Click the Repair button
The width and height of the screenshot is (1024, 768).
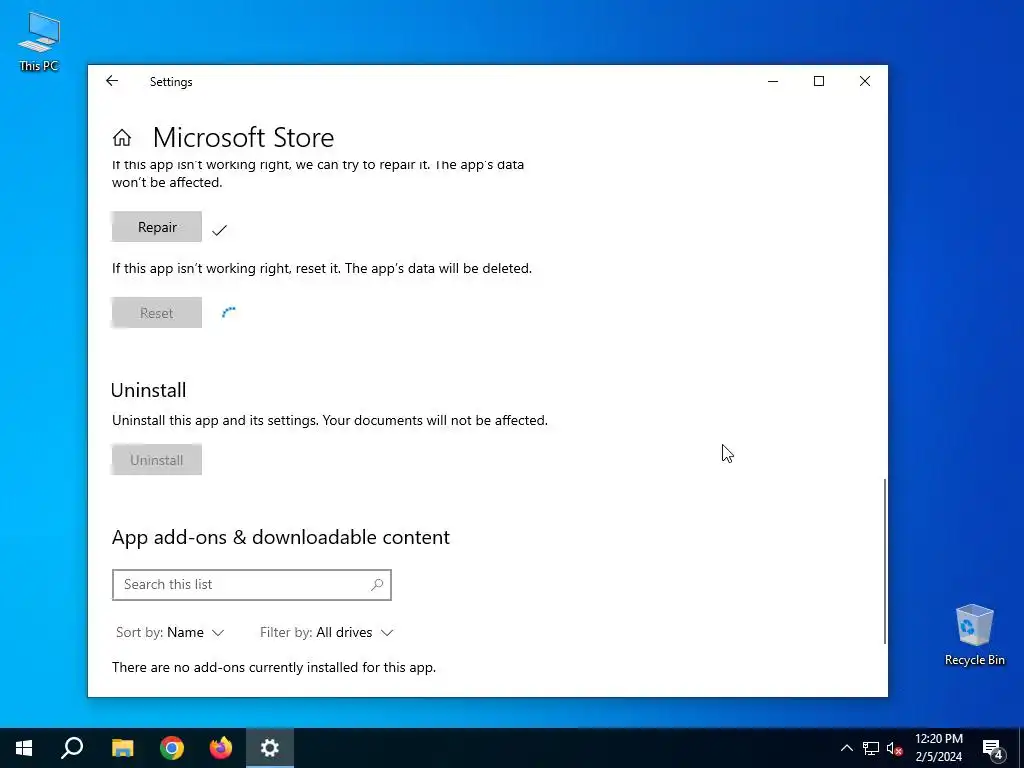click(157, 227)
